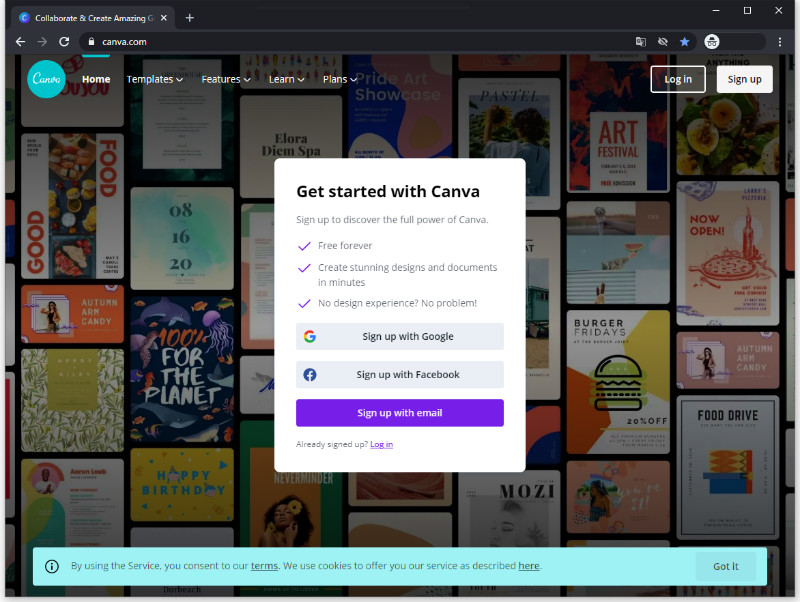Image resolution: width=800 pixels, height=602 pixels.
Task: Click the site lock icon beside canva.com
Action: tap(91, 42)
